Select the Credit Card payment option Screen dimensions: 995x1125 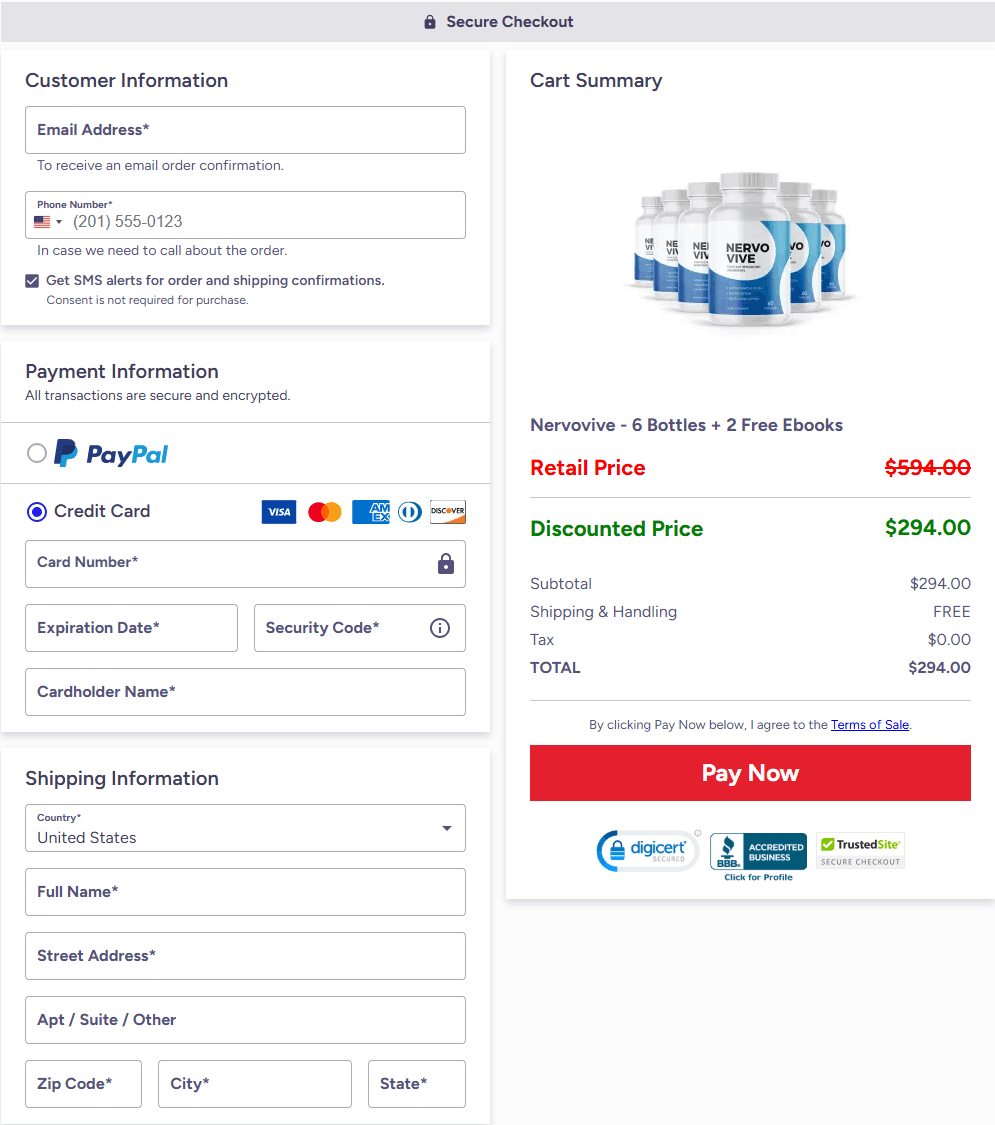(x=36, y=511)
